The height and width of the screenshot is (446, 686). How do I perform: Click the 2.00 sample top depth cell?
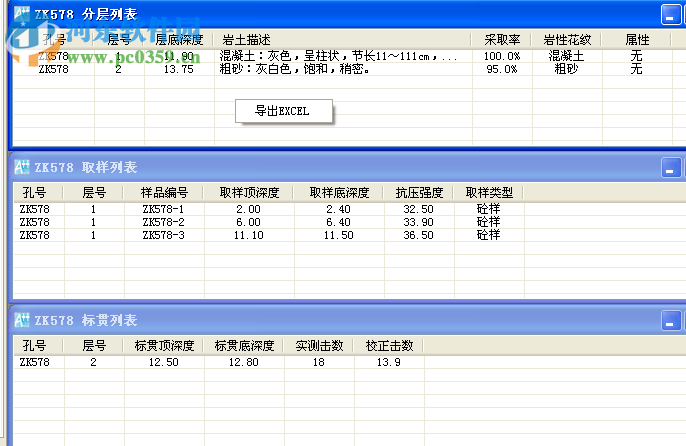[x=248, y=209]
